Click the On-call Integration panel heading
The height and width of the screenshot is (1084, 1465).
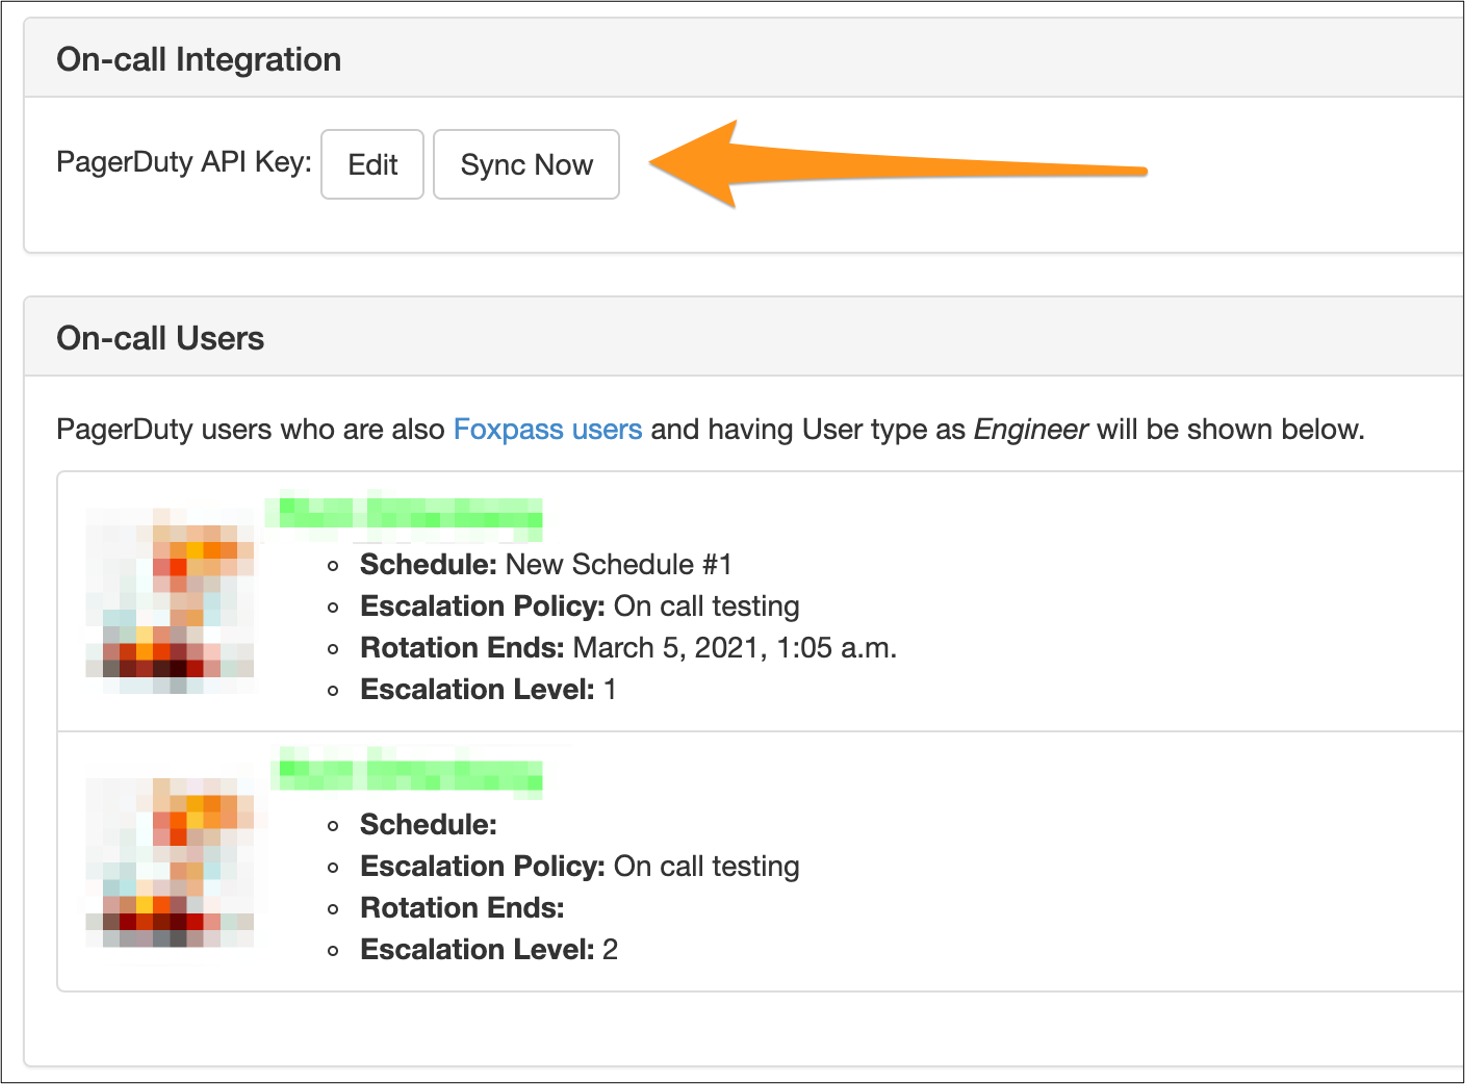tap(199, 60)
